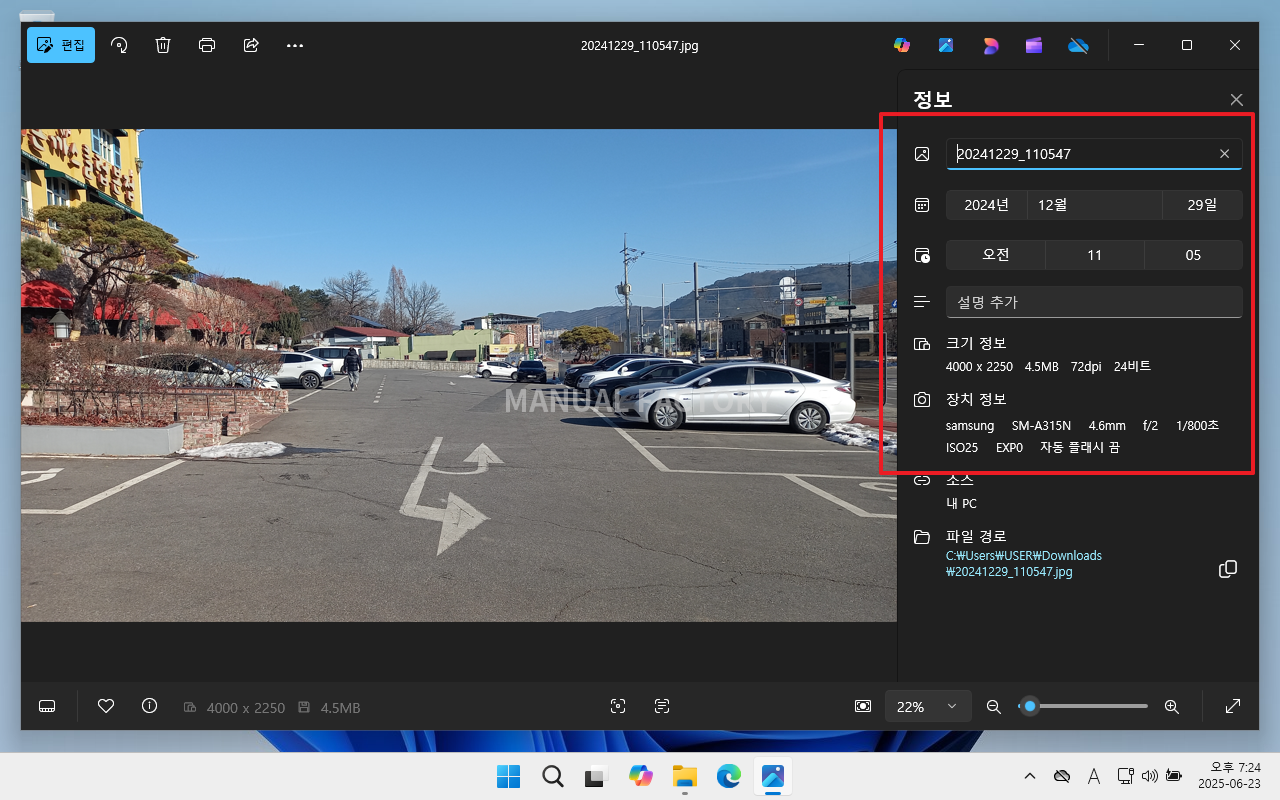Enter full screen with the expand arrows icon
This screenshot has width=1280, height=800.
pos(1233,706)
